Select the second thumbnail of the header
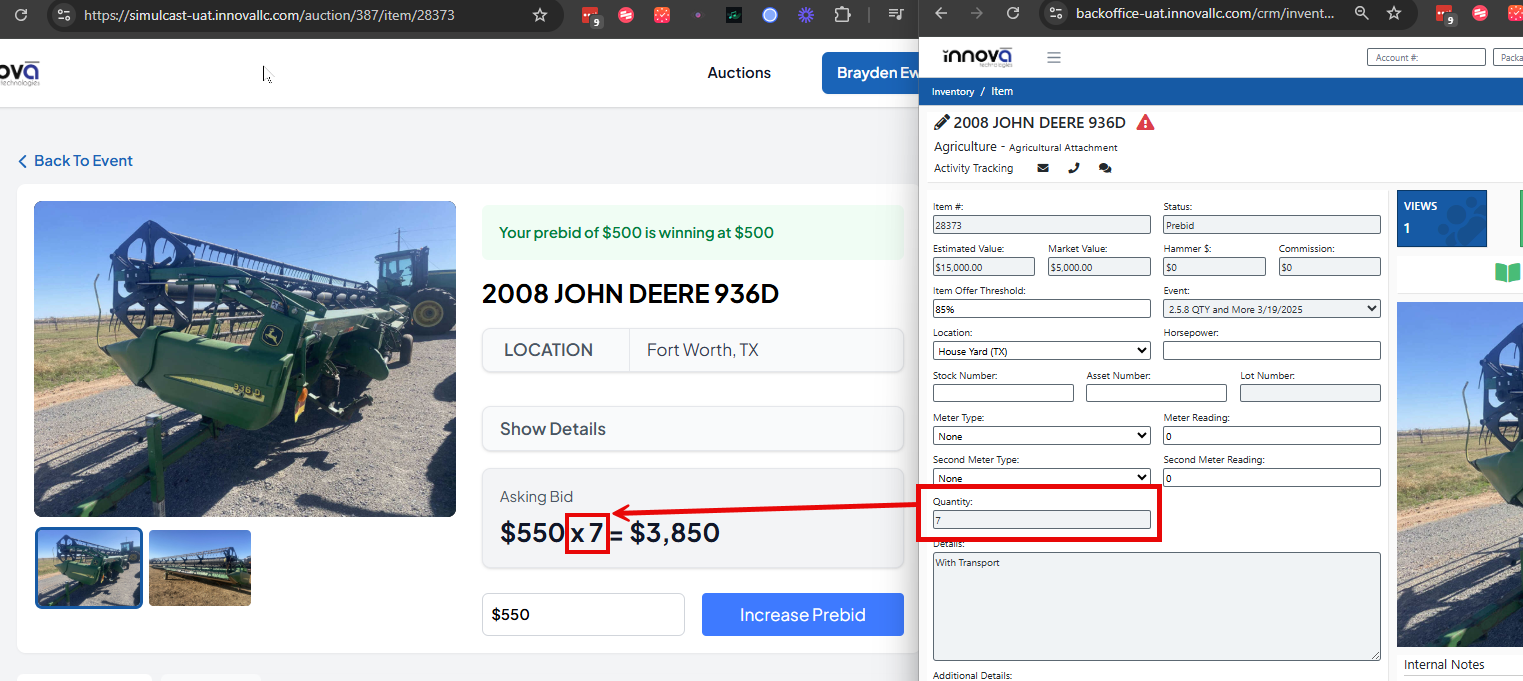The image size is (1523, 681). coord(200,568)
